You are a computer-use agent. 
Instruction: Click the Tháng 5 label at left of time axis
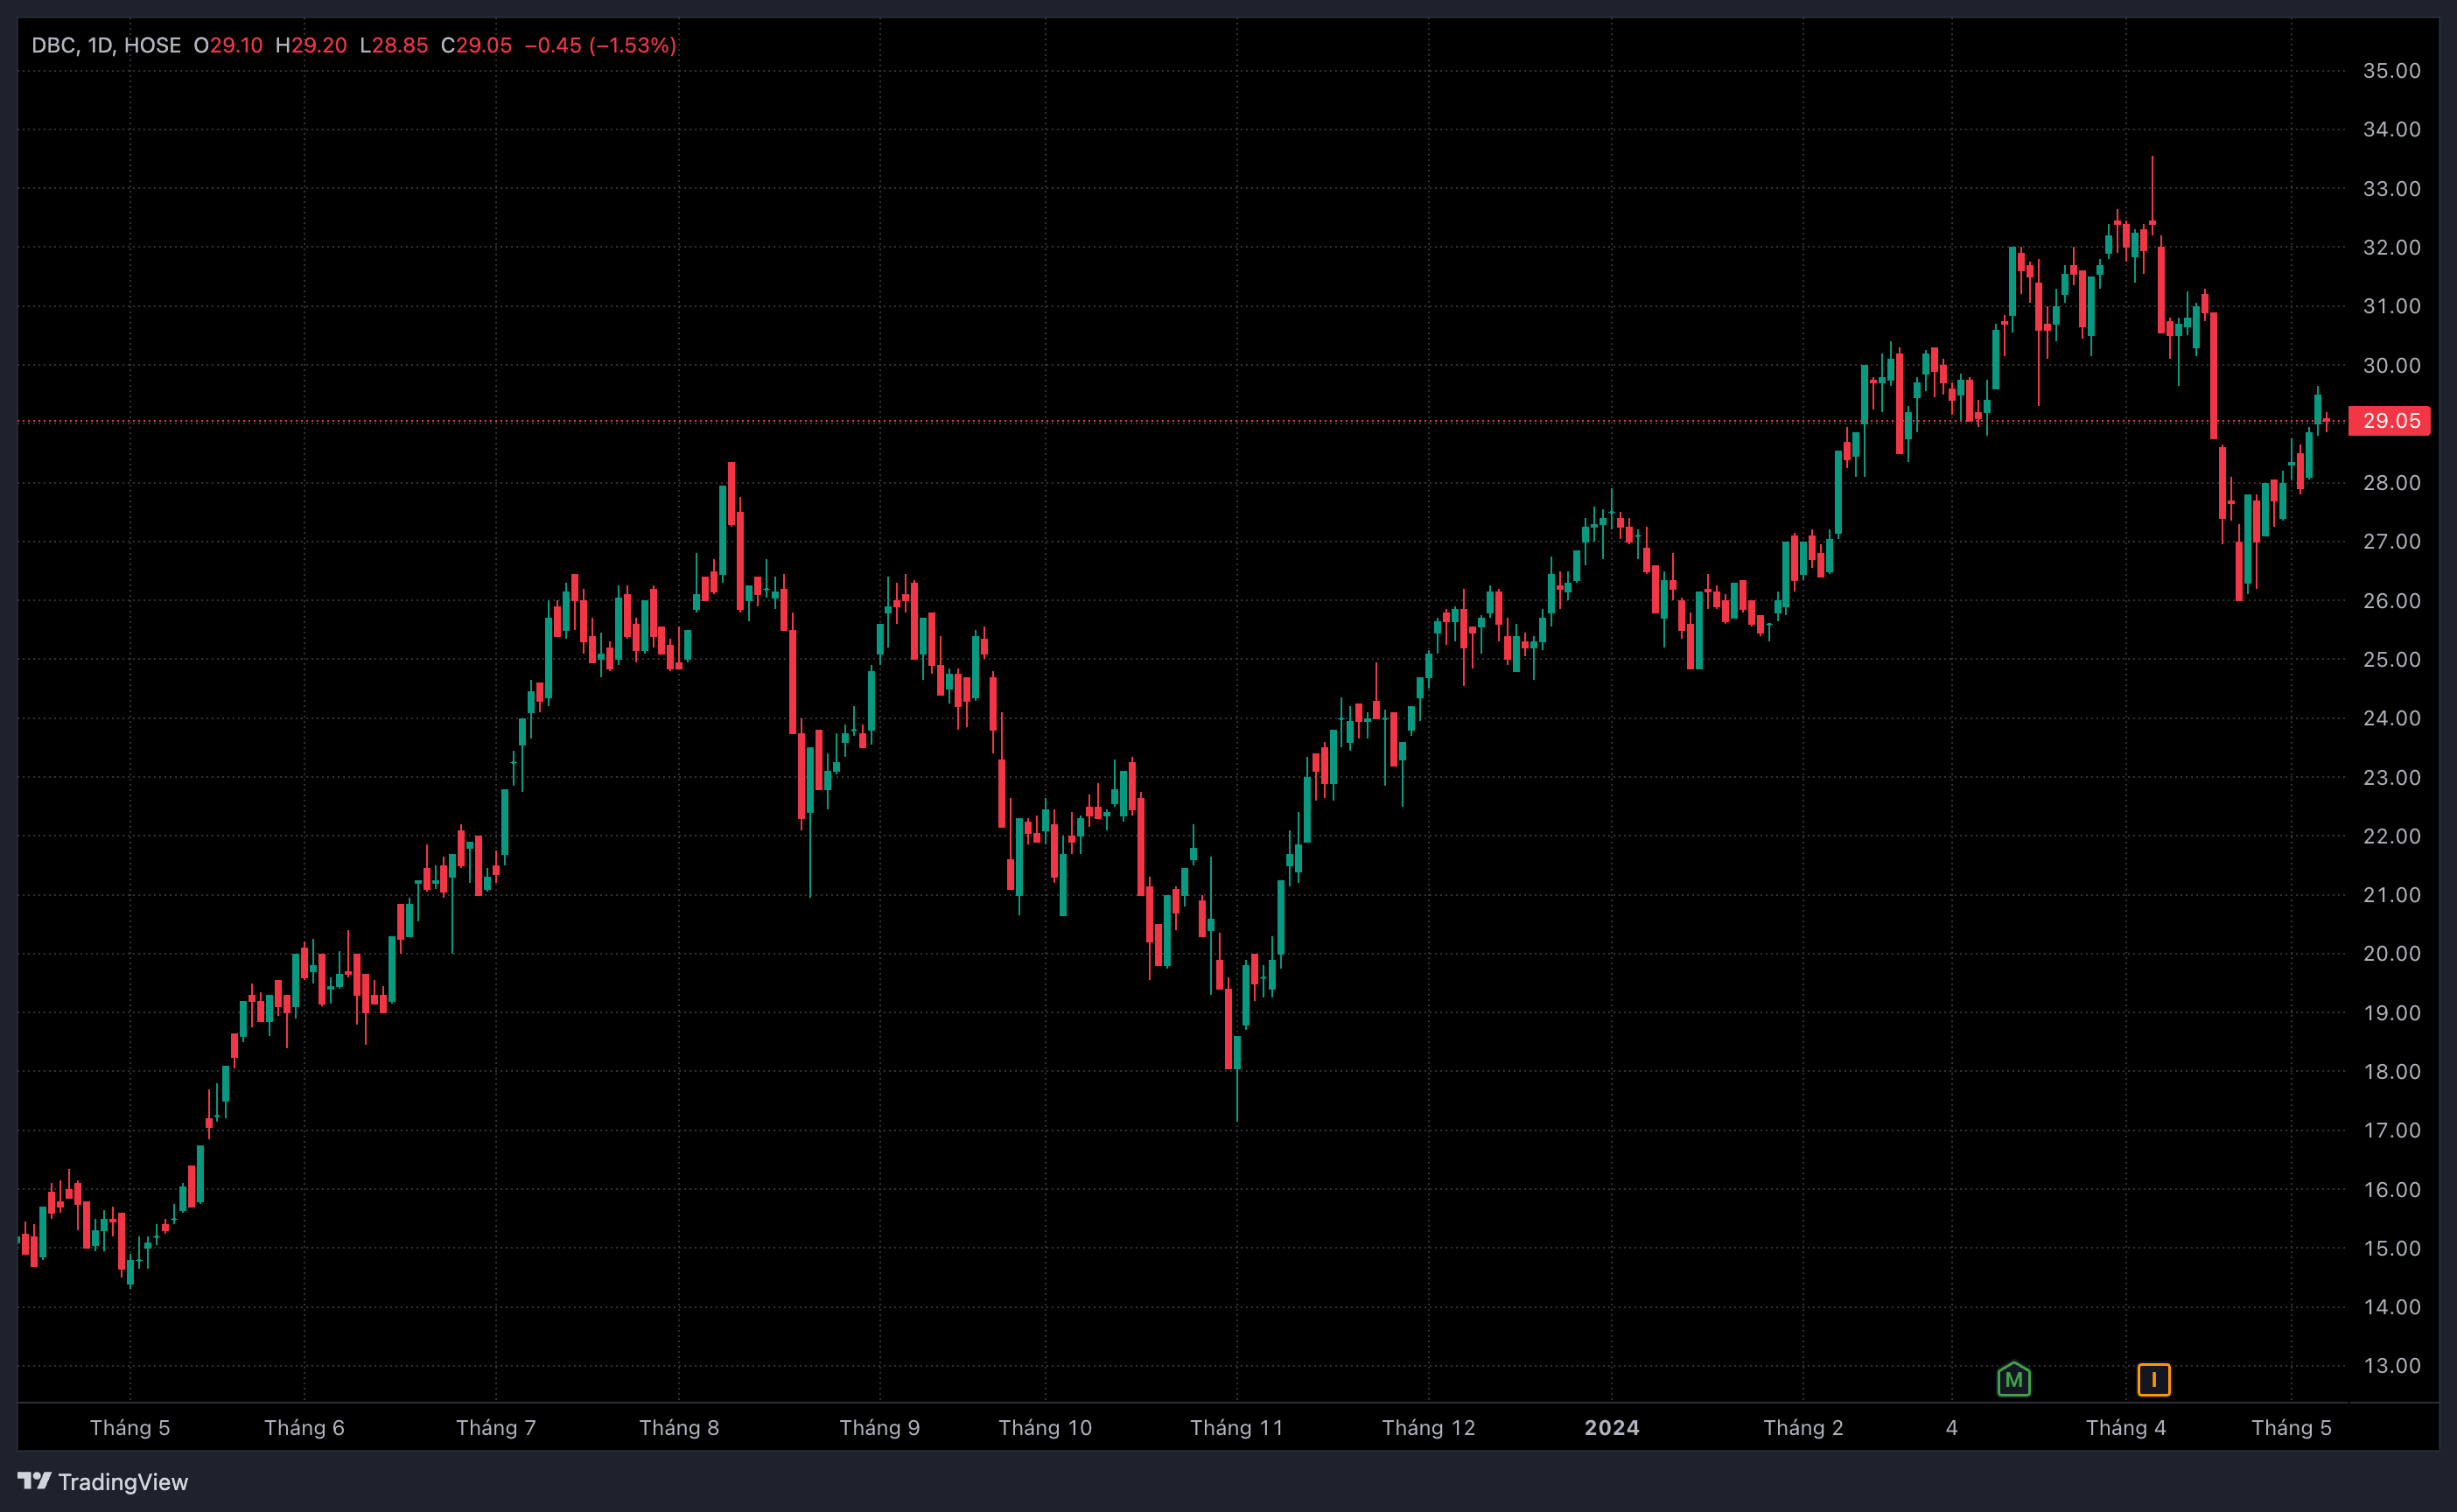(x=130, y=1427)
